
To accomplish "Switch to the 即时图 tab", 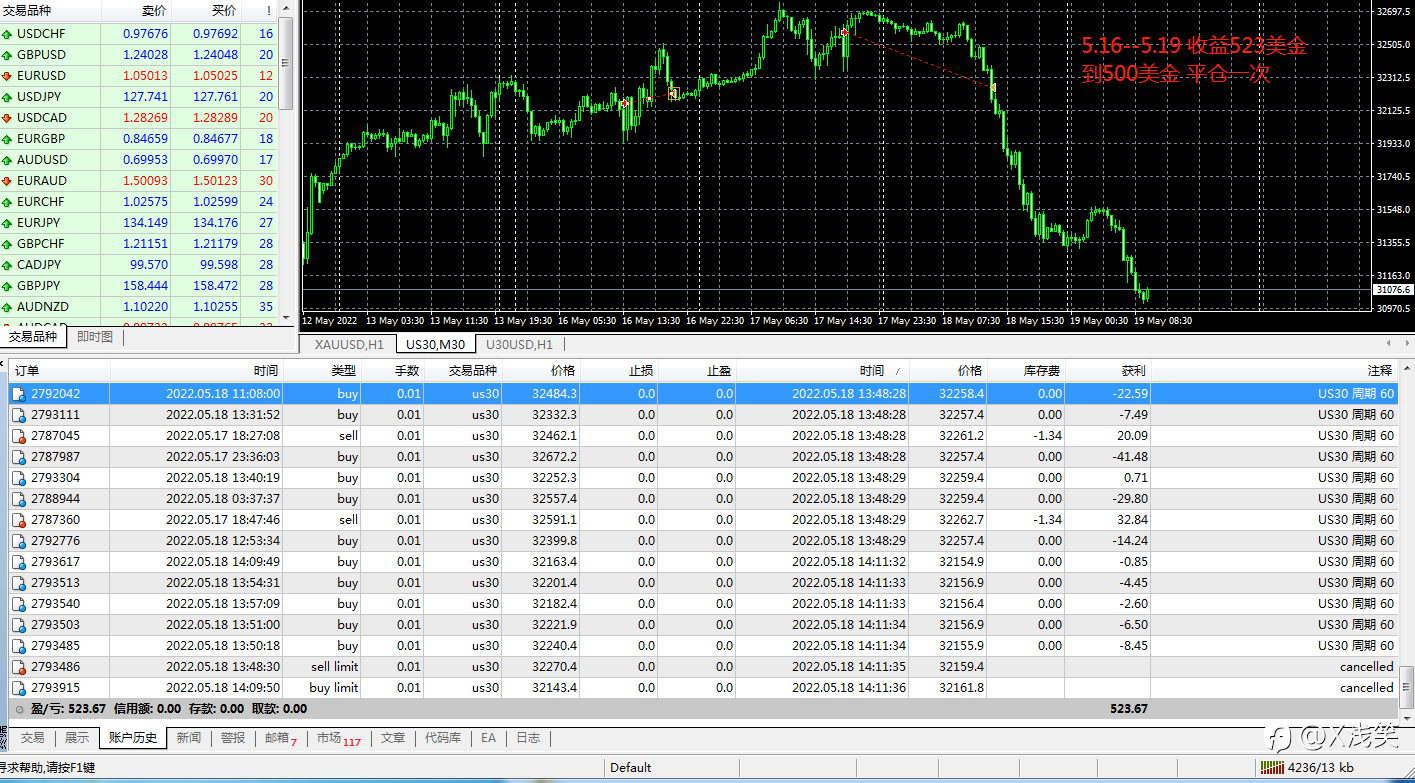I will (x=94, y=338).
